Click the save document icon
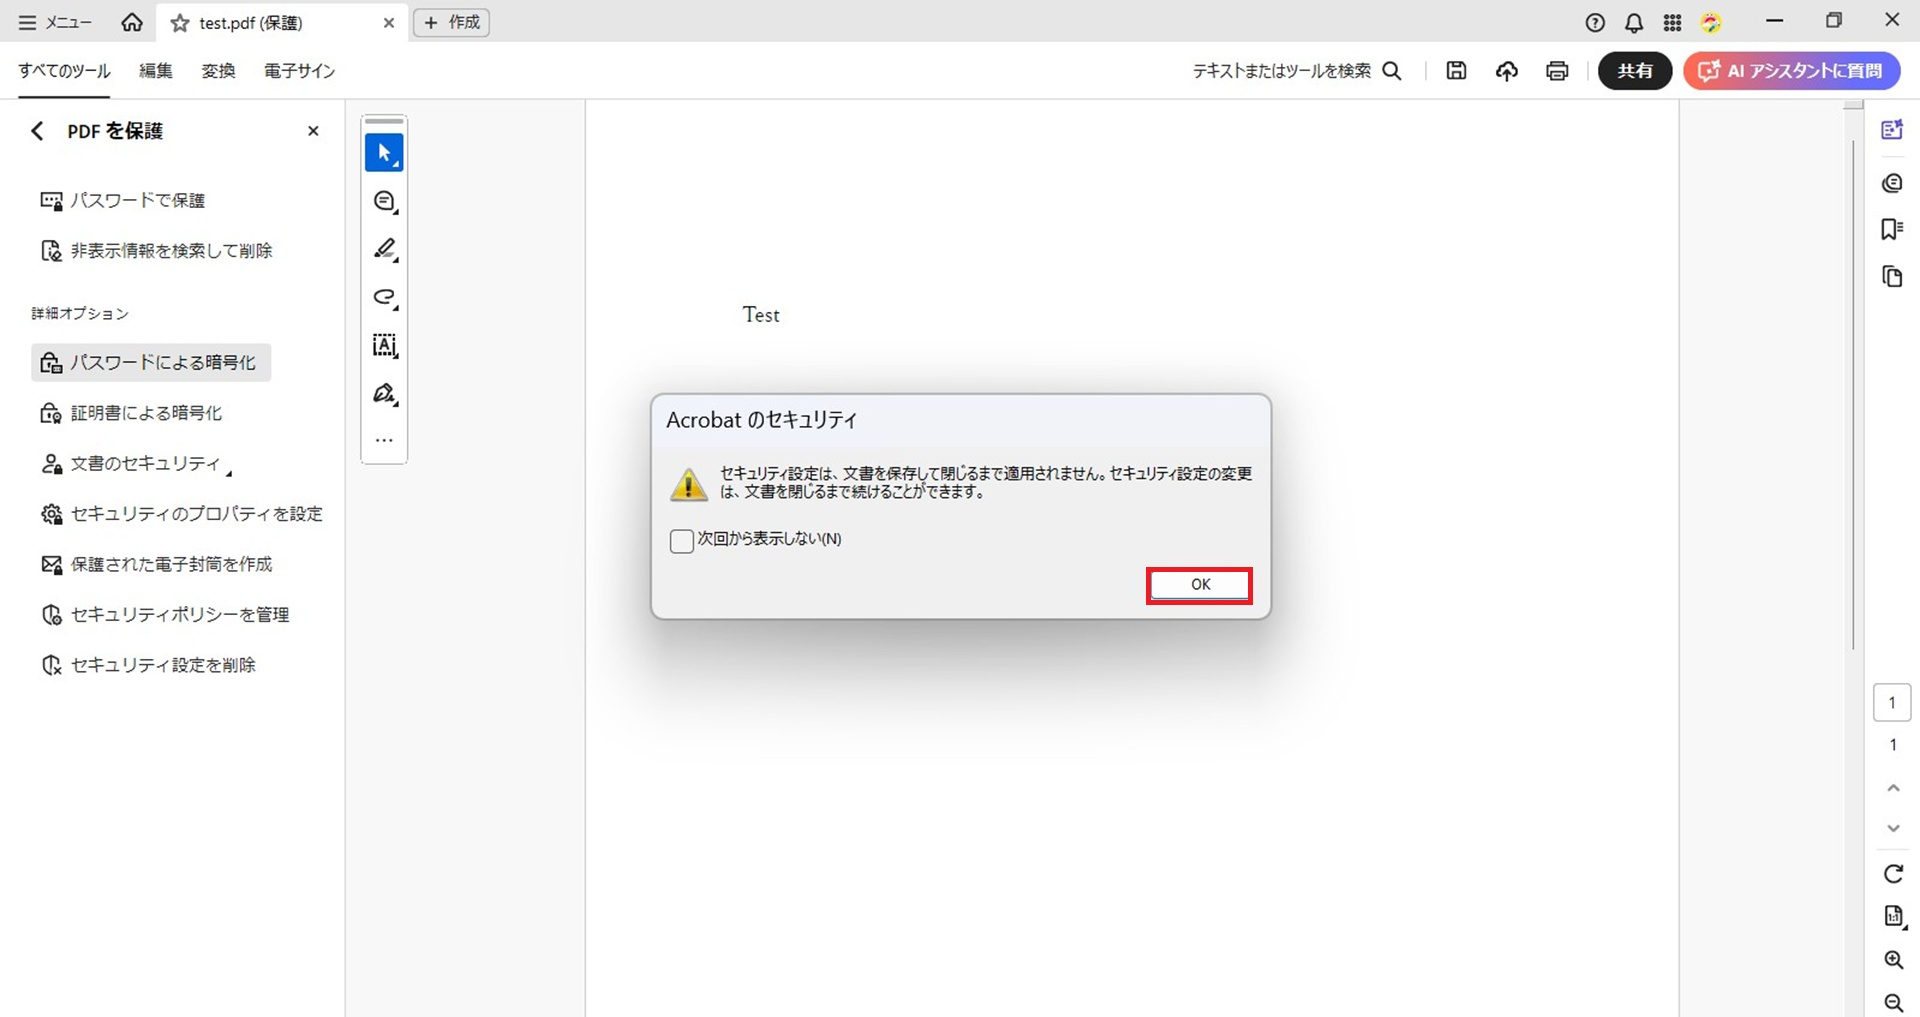The height and width of the screenshot is (1017, 1920). click(1456, 71)
